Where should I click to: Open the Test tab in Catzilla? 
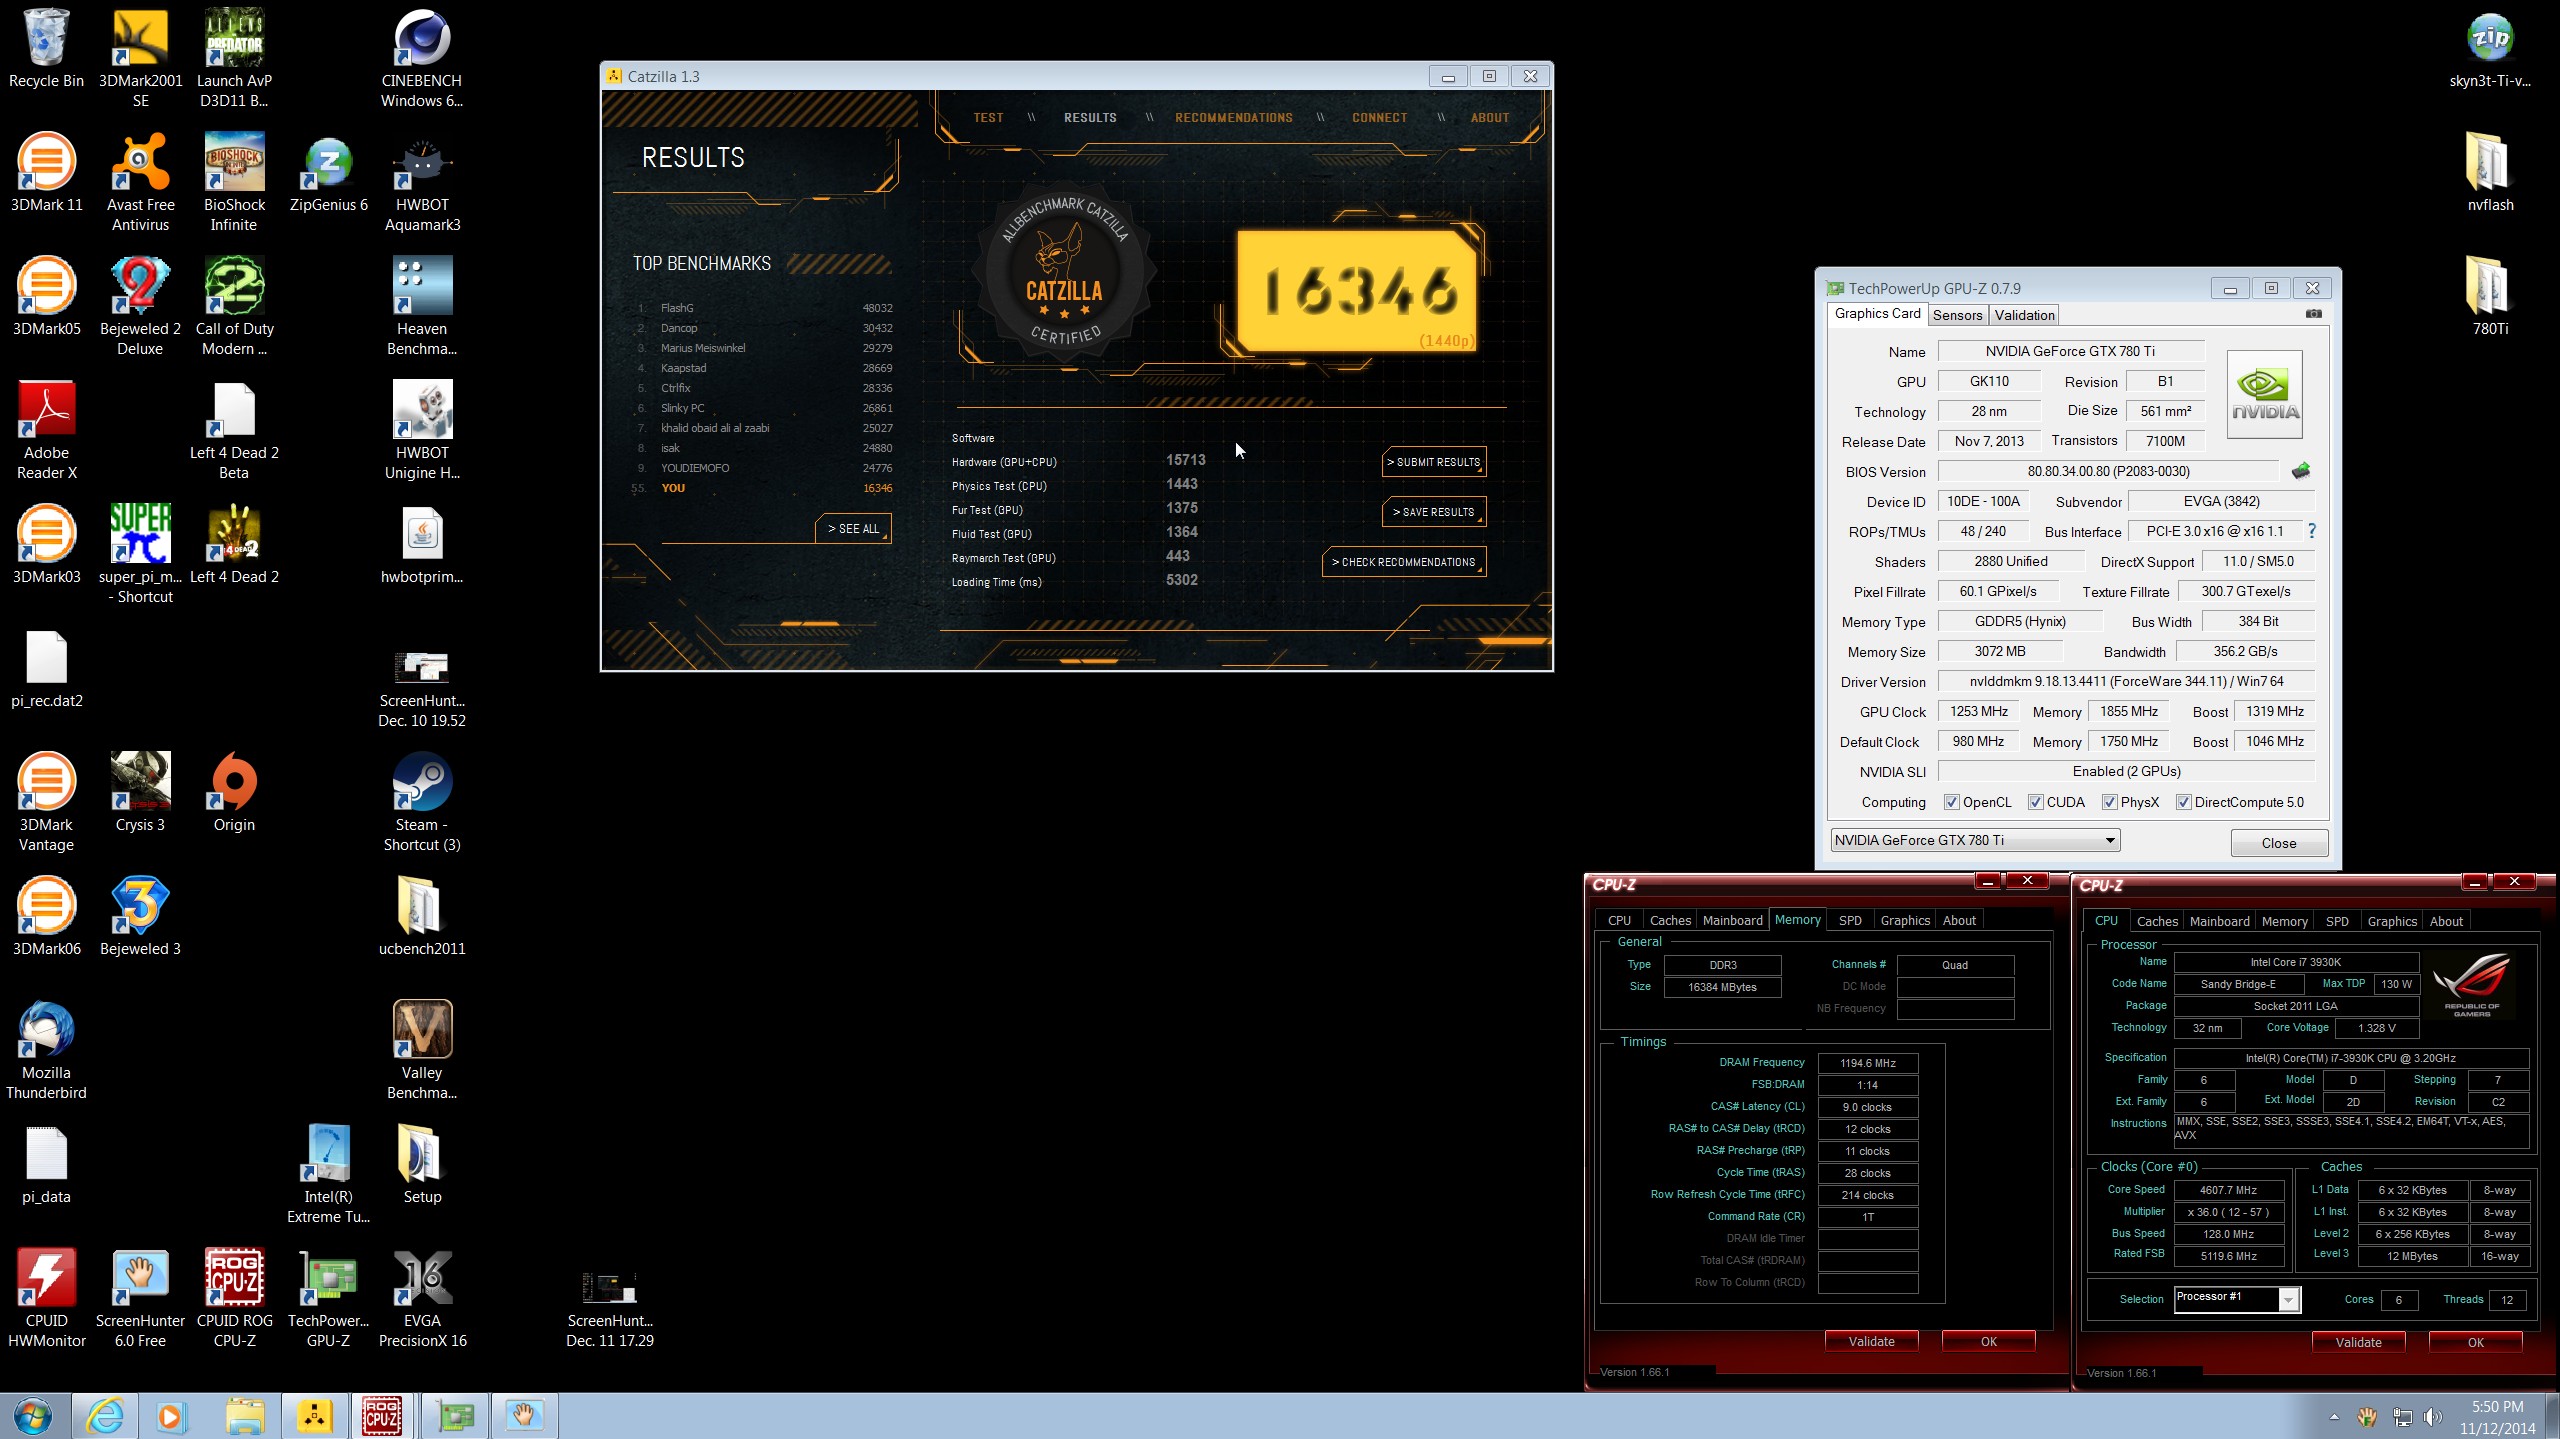[x=988, y=118]
